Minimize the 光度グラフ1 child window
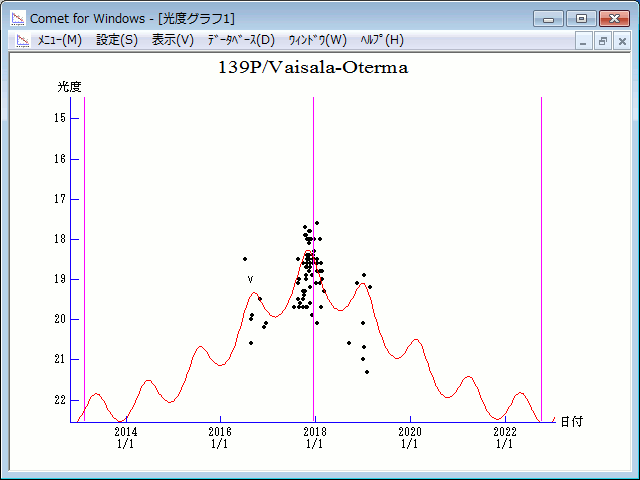This screenshot has width=640, height=480. click(x=583, y=41)
